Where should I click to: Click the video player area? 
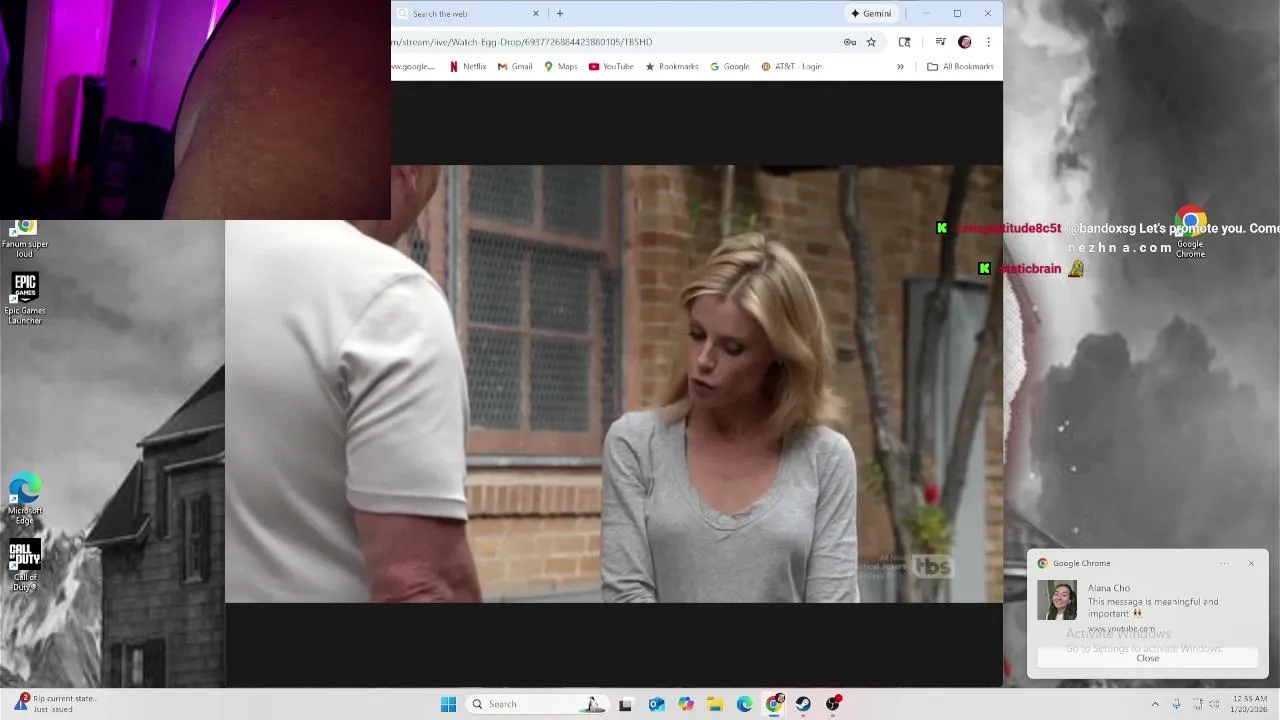[614, 384]
